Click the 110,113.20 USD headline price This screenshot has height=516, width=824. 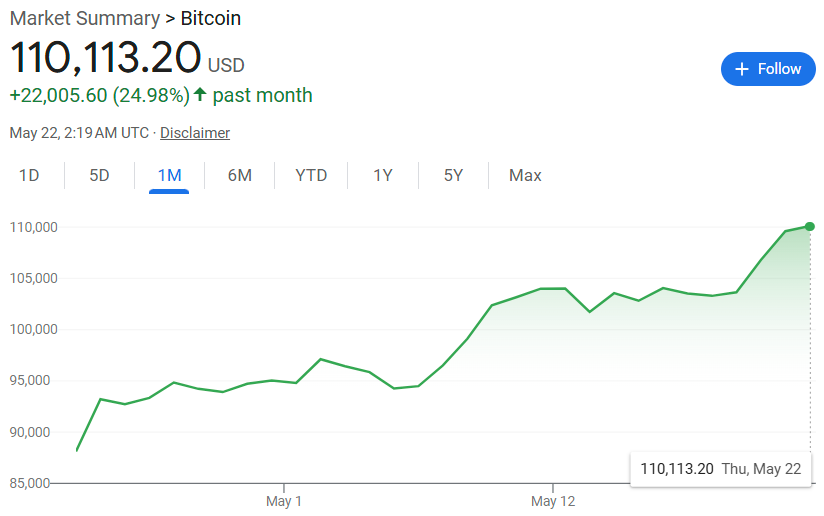(105, 58)
